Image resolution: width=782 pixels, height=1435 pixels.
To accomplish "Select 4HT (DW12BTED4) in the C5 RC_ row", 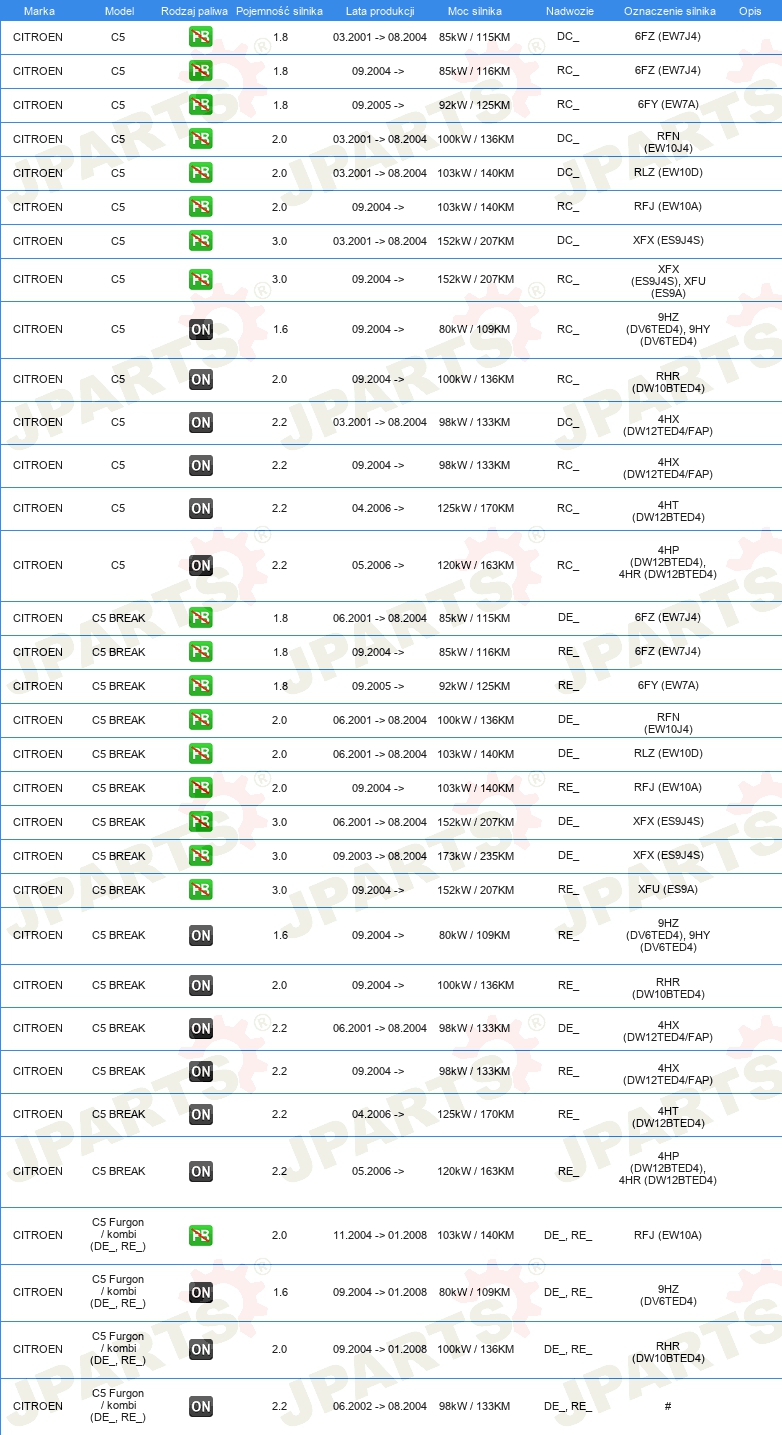I will (668, 511).
